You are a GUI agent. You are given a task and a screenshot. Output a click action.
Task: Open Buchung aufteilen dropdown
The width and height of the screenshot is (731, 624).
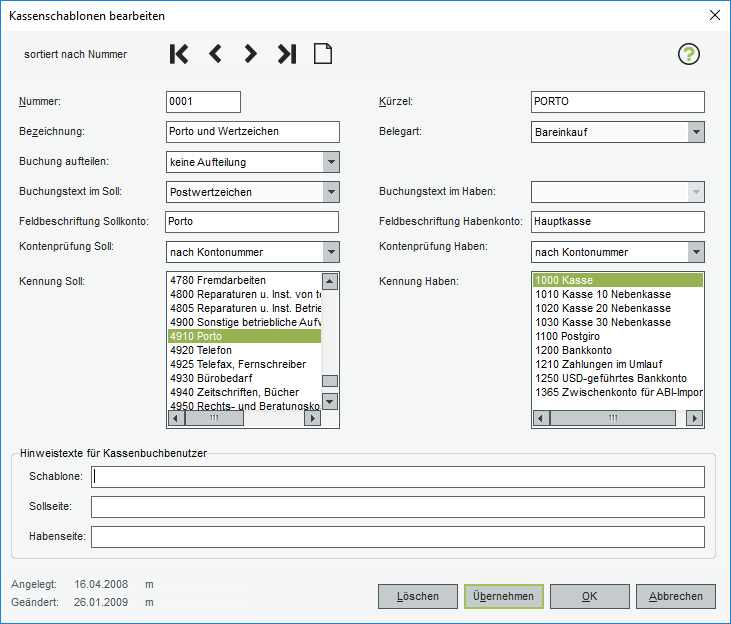pyautogui.click(x=331, y=162)
